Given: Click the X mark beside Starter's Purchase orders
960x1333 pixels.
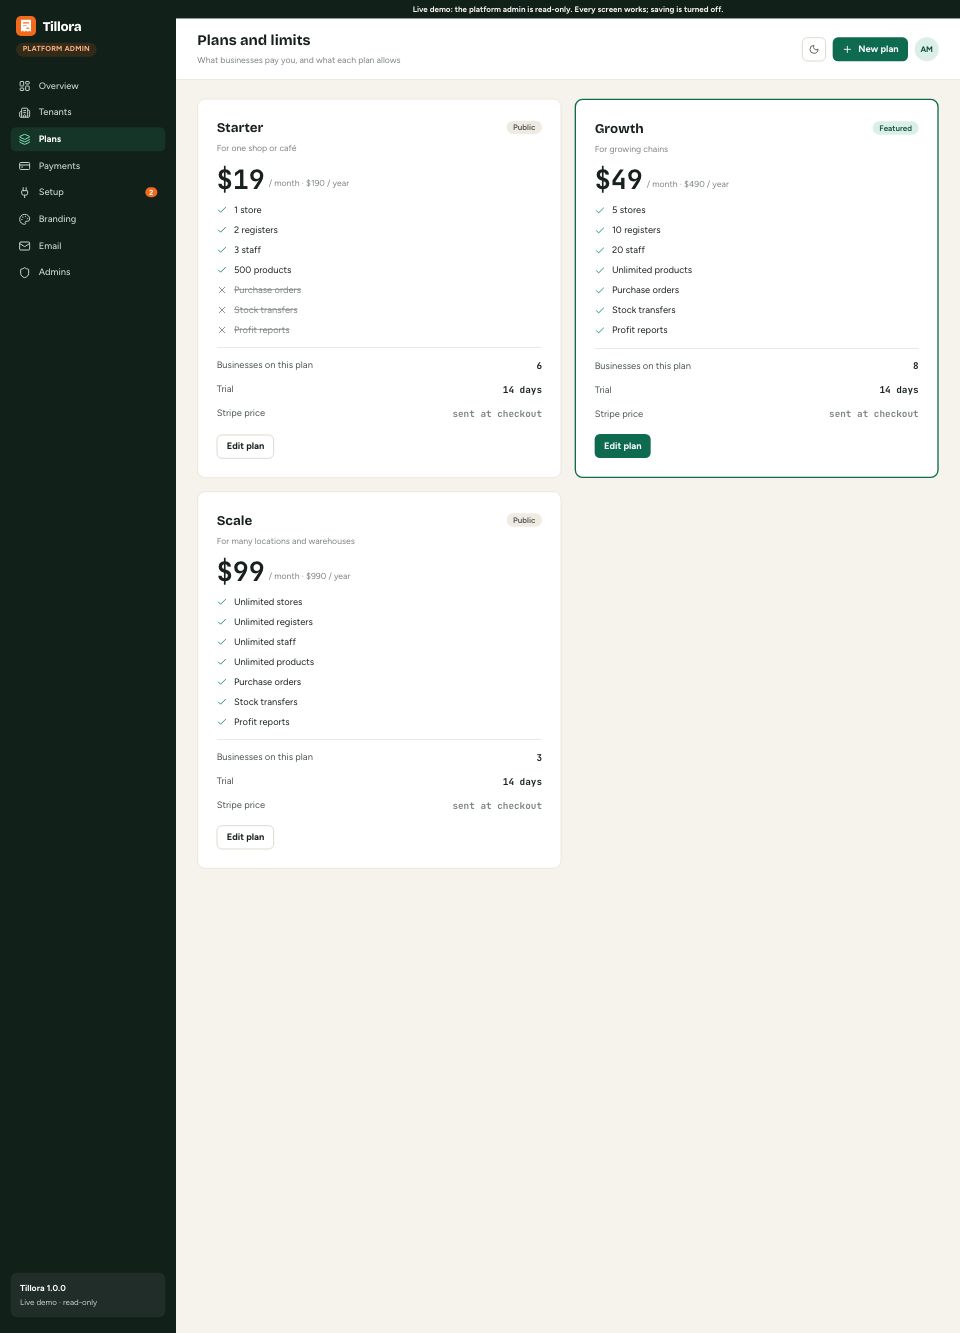Looking at the screenshot, I should coord(222,290).
